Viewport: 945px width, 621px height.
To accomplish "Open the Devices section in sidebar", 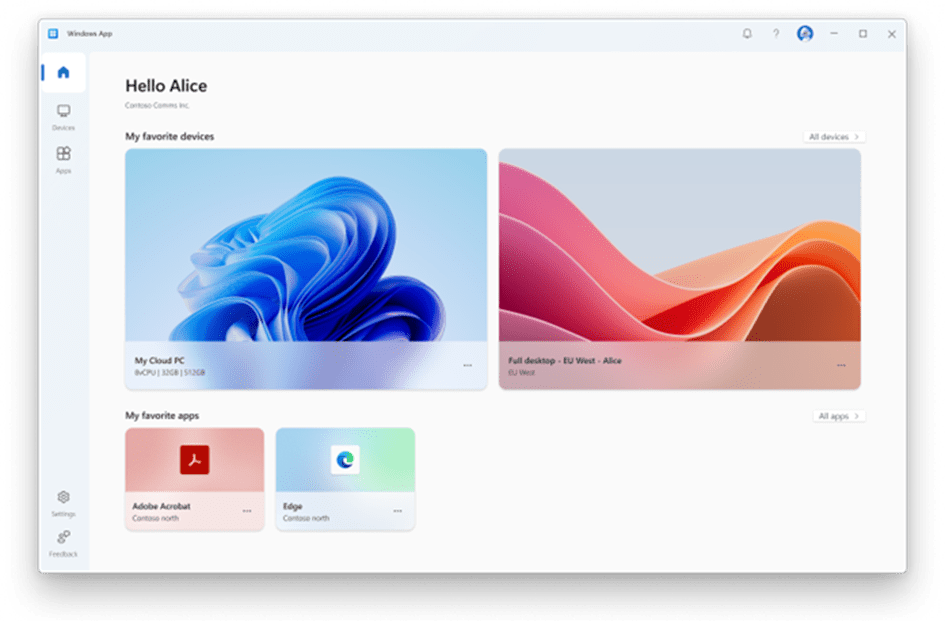I will pos(63,117).
